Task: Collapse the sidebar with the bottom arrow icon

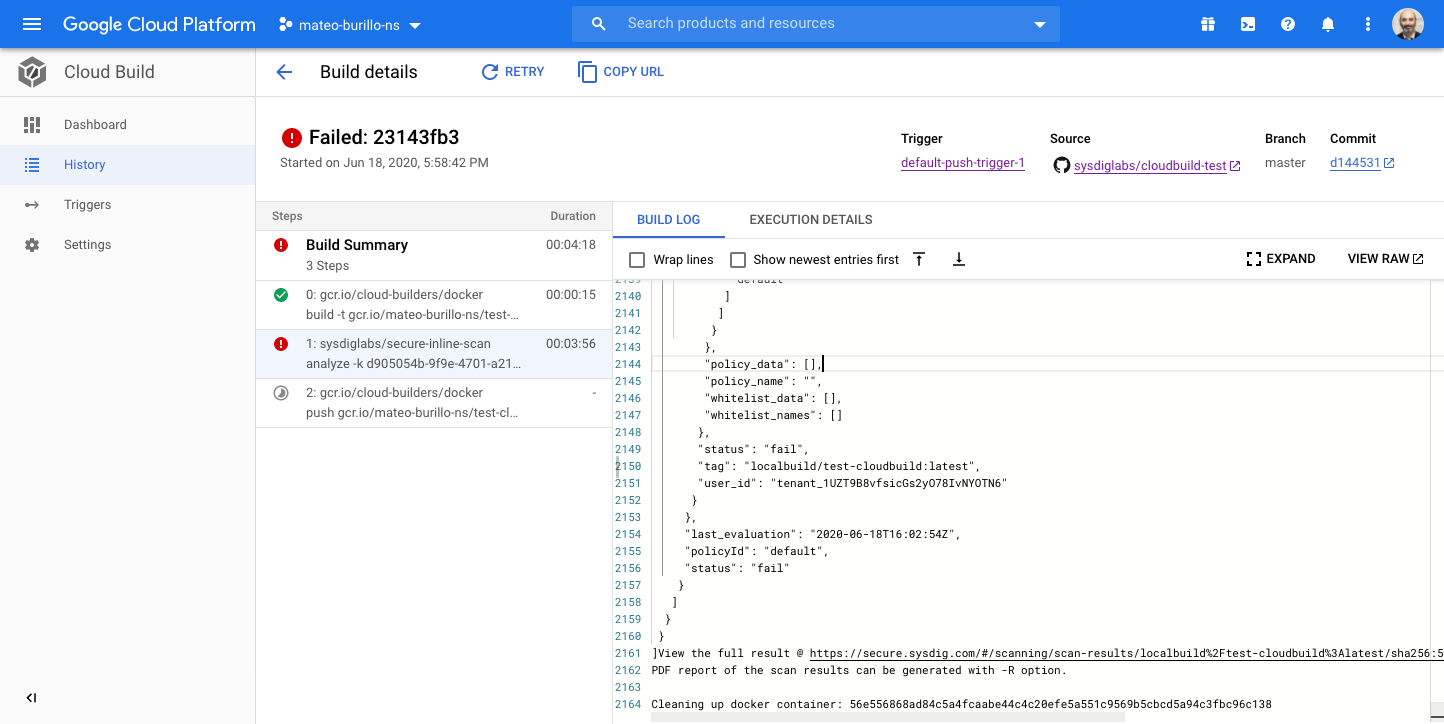Action: [31, 698]
